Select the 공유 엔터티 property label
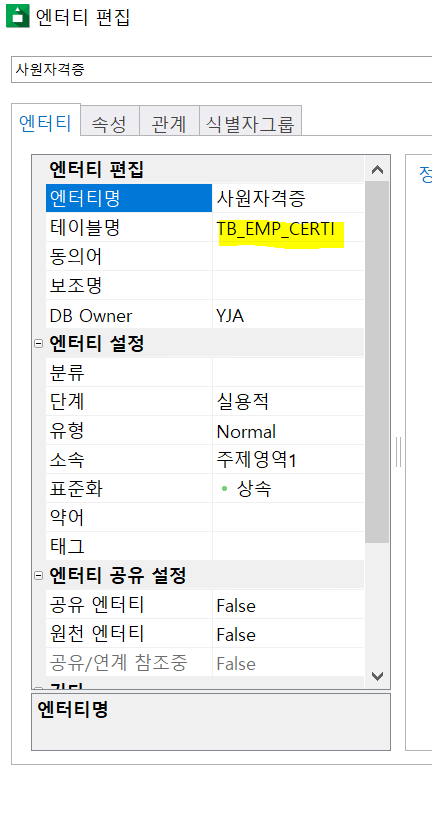 pyautogui.click(x=97, y=605)
